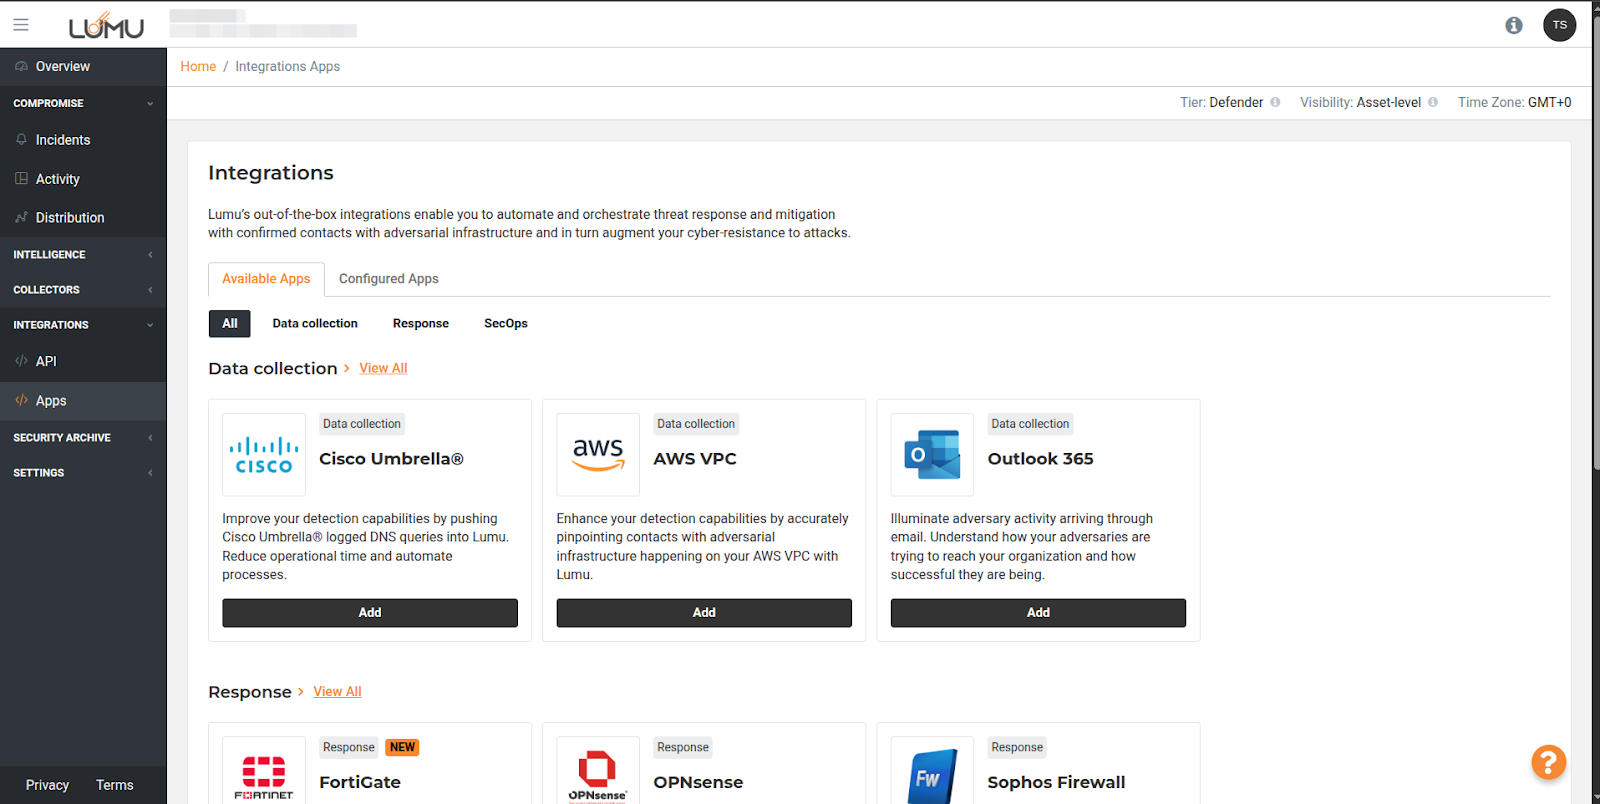
Task: Click the Cisco Umbrella logo
Action: (x=264, y=455)
